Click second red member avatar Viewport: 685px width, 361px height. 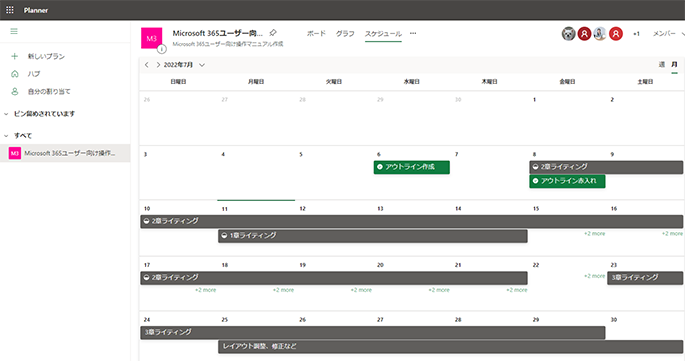(584, 34)
